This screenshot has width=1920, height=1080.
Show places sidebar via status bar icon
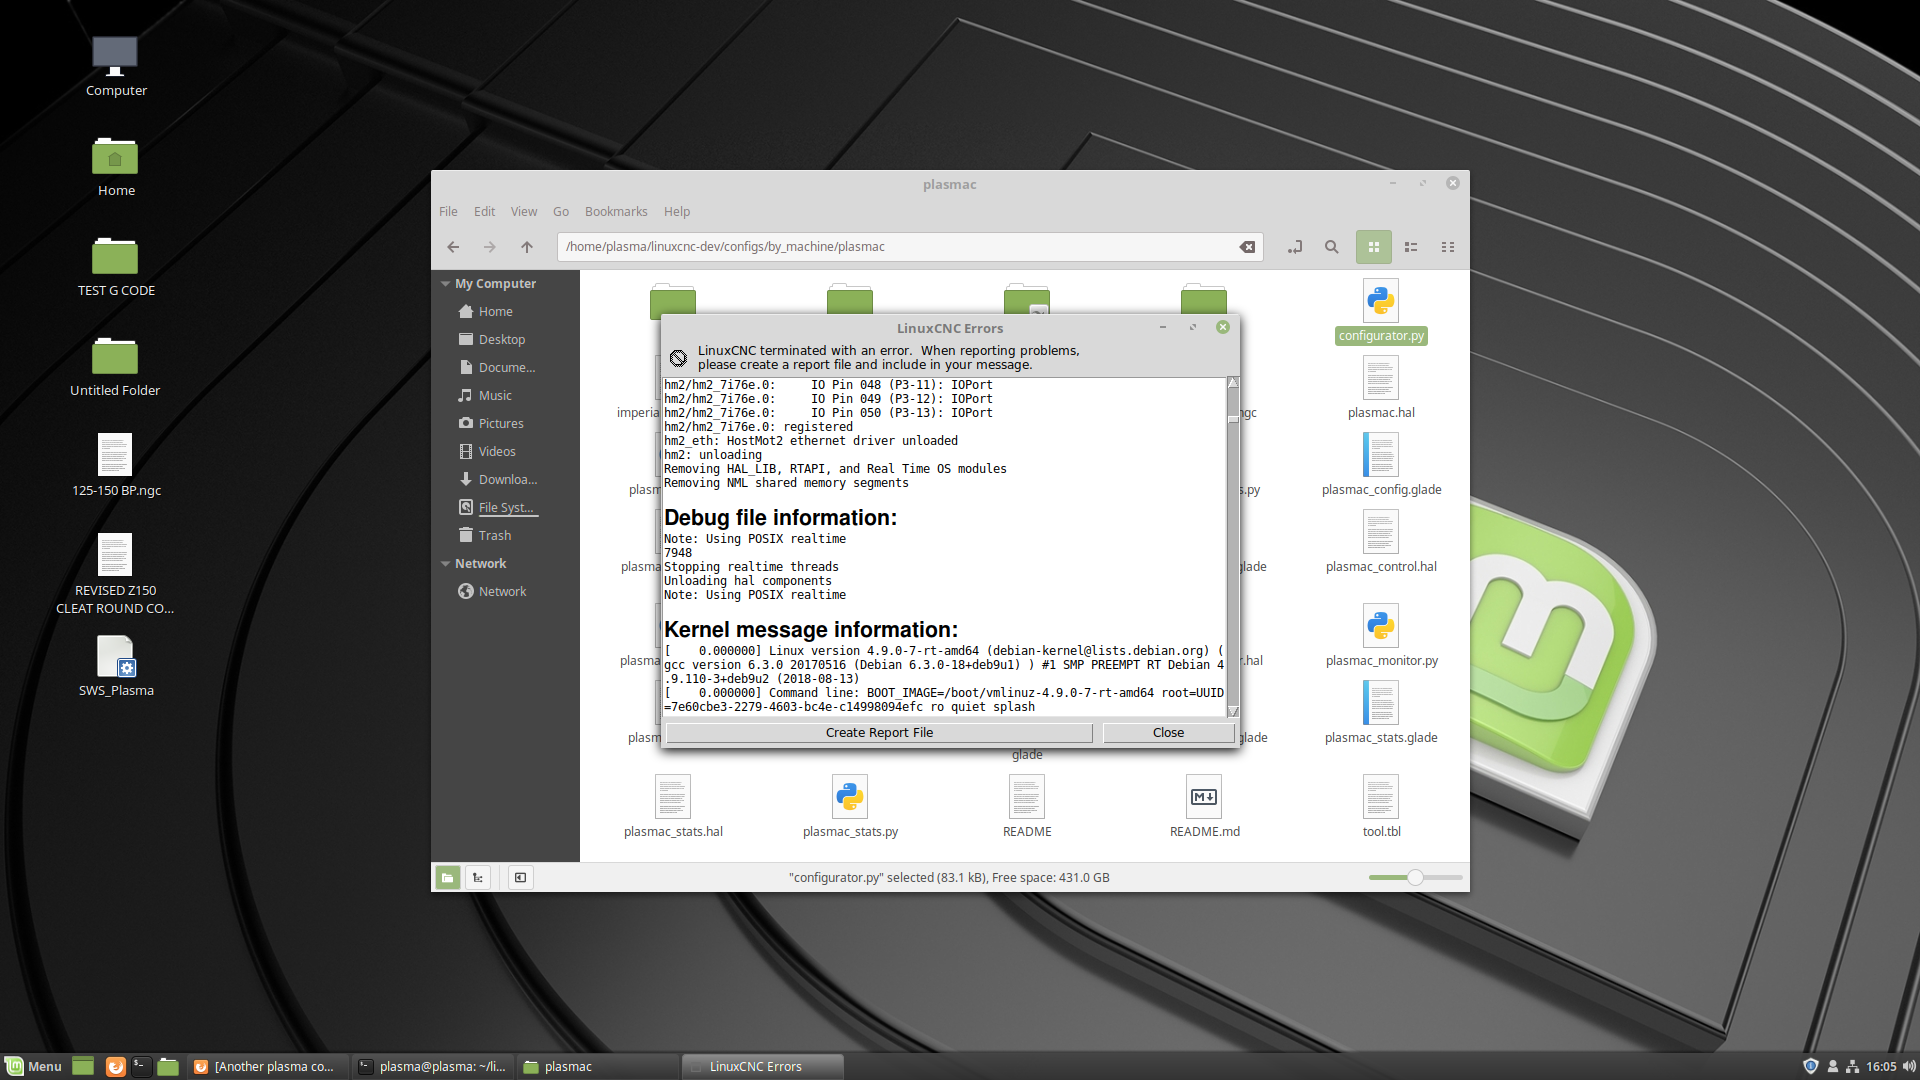[x=448, y=878]
